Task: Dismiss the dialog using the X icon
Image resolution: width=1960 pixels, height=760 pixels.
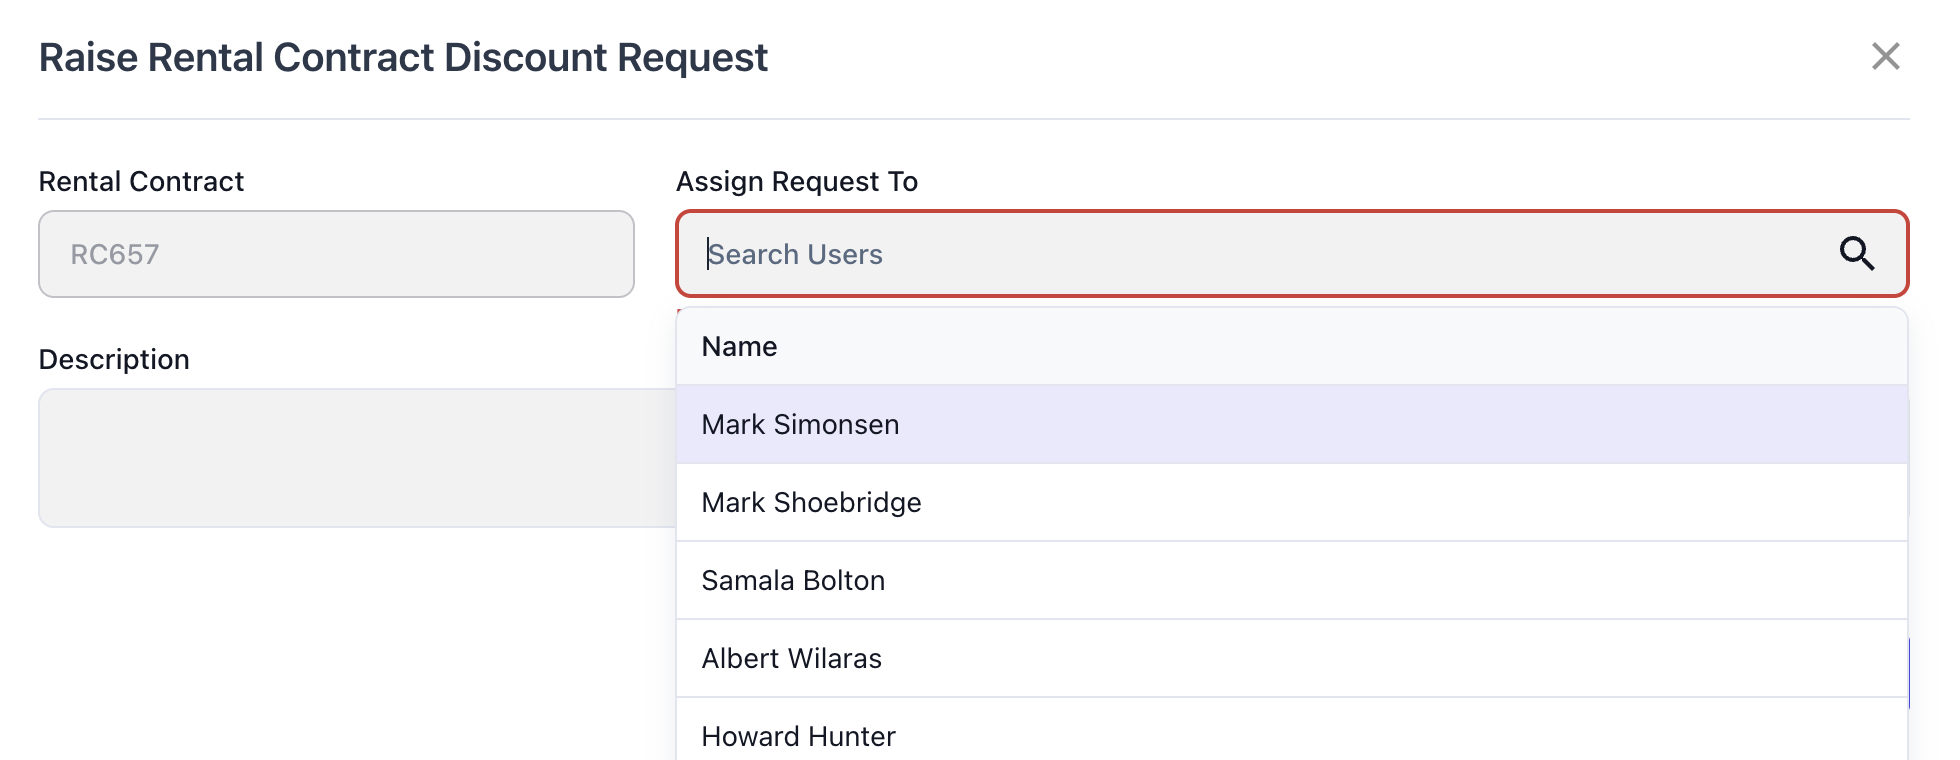Action: pyautogui.click(x=1885, y=57)
